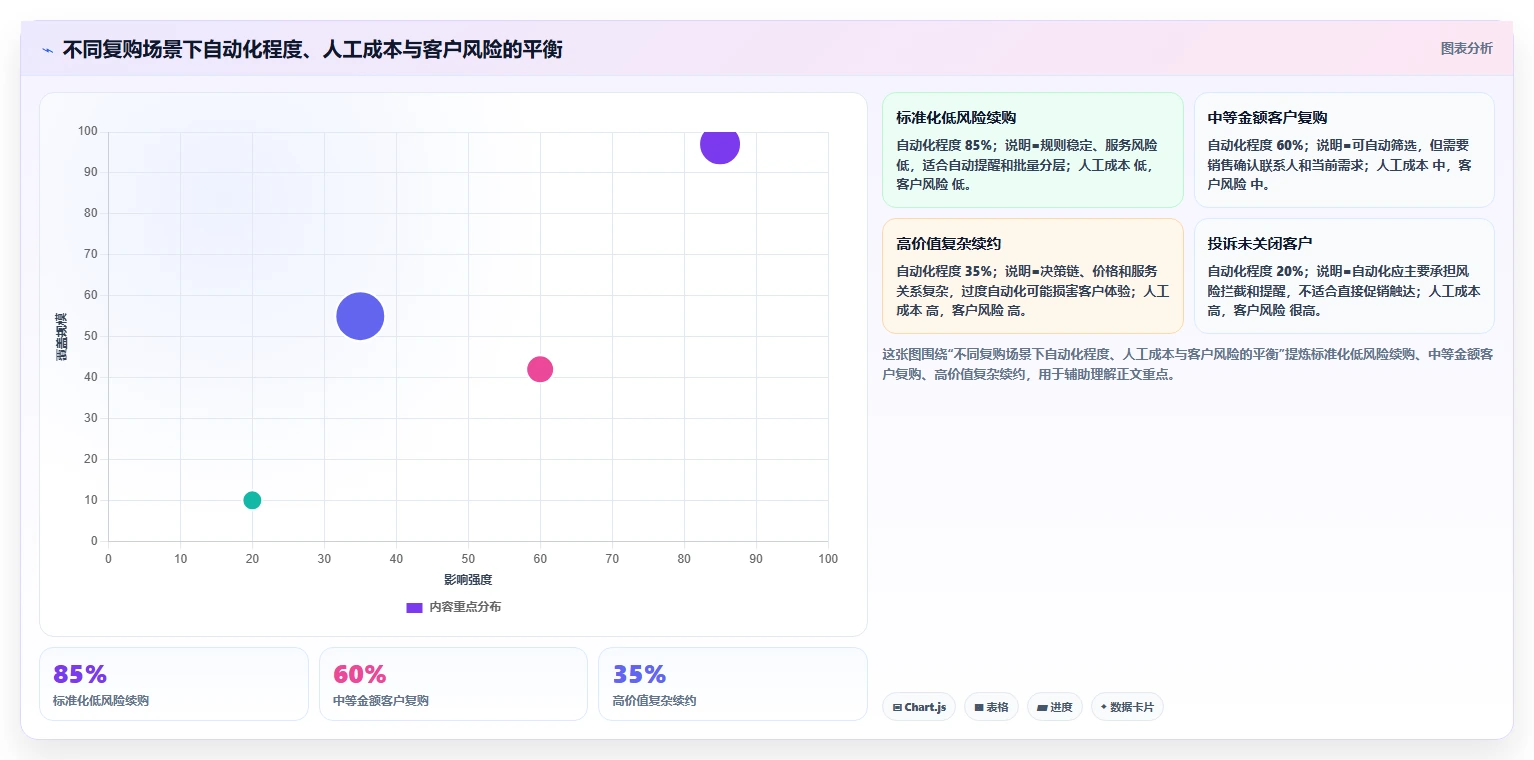Toggle the 内容重点分布 legend item
The width and height of the screenshot is (1534, 760).
coord(453,607)
